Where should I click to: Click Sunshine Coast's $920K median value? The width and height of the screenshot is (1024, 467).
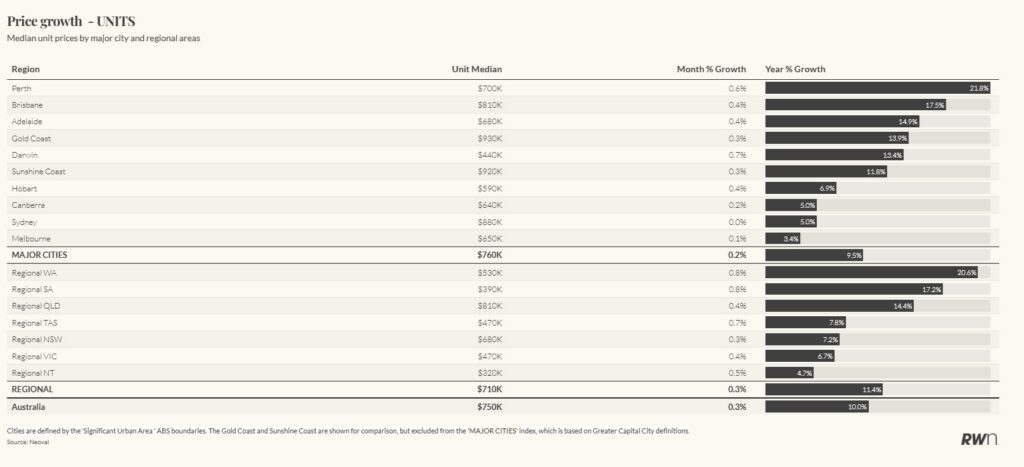click(x=489, y=172)
